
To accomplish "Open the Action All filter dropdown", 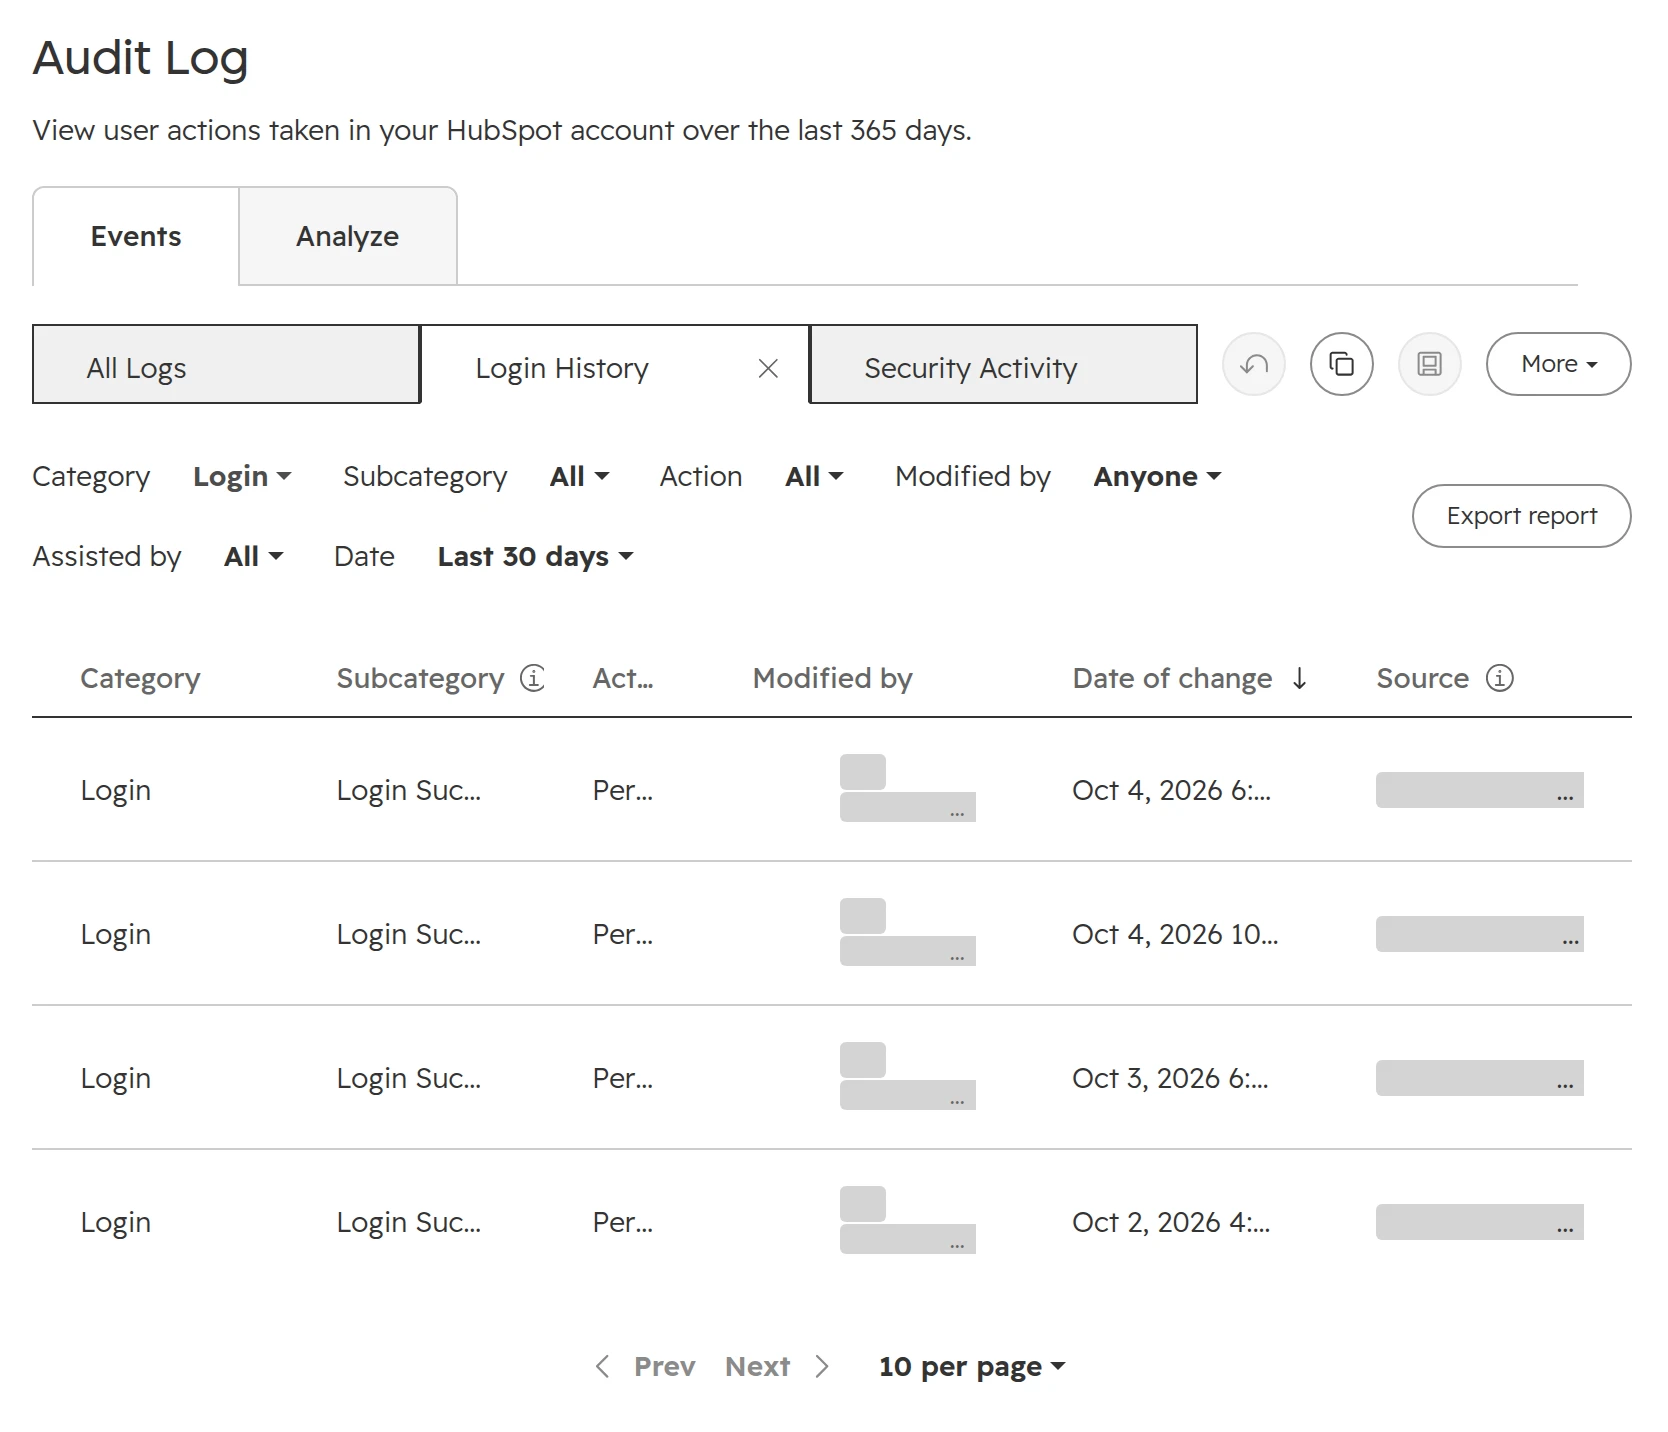I will (814, 476).
